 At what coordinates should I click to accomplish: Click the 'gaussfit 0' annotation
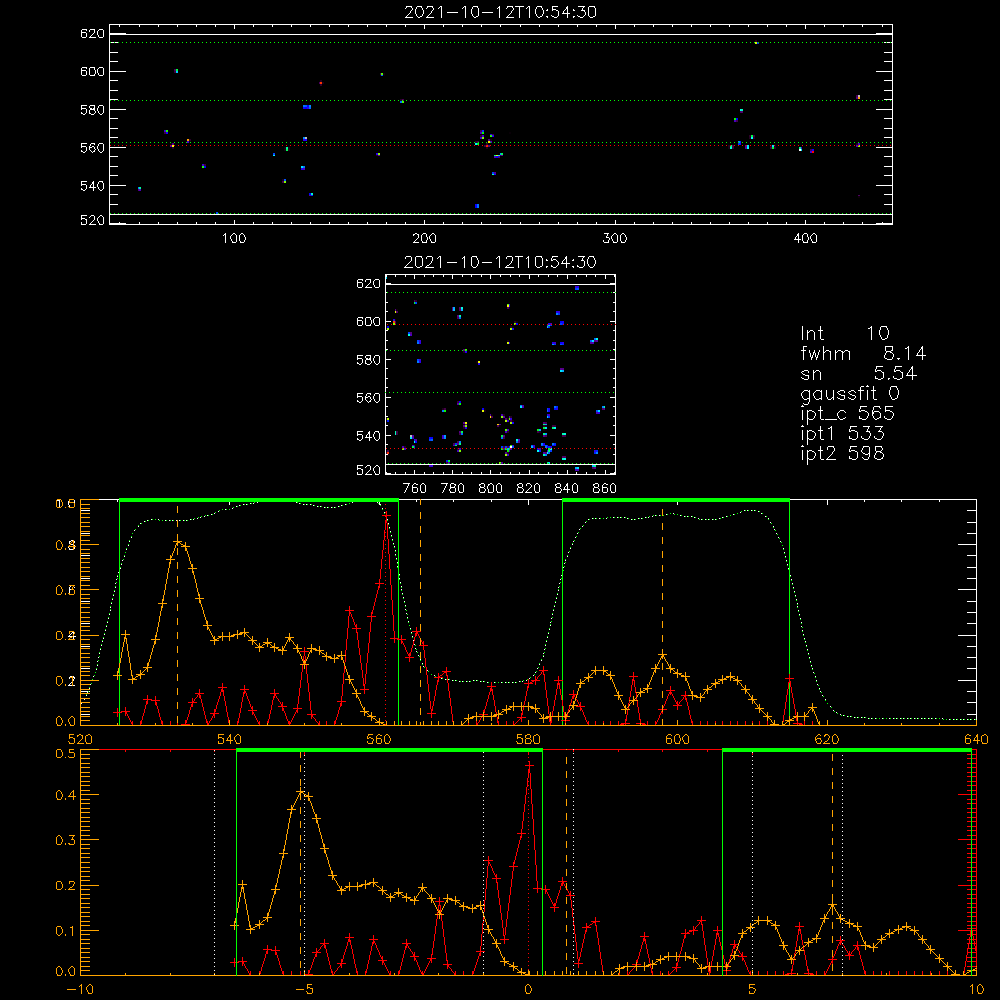coord(849,393)
